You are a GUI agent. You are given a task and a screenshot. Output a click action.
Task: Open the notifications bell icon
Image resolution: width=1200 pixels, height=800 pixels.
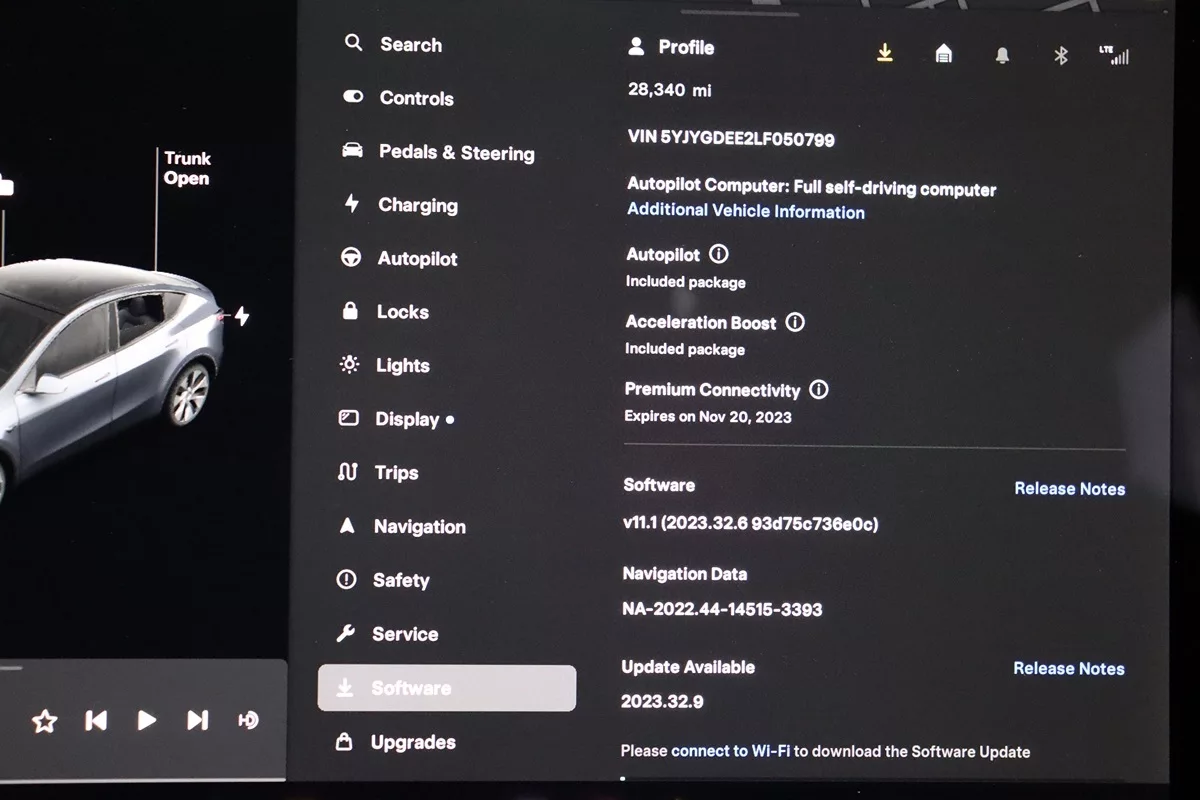[1002, 55]
